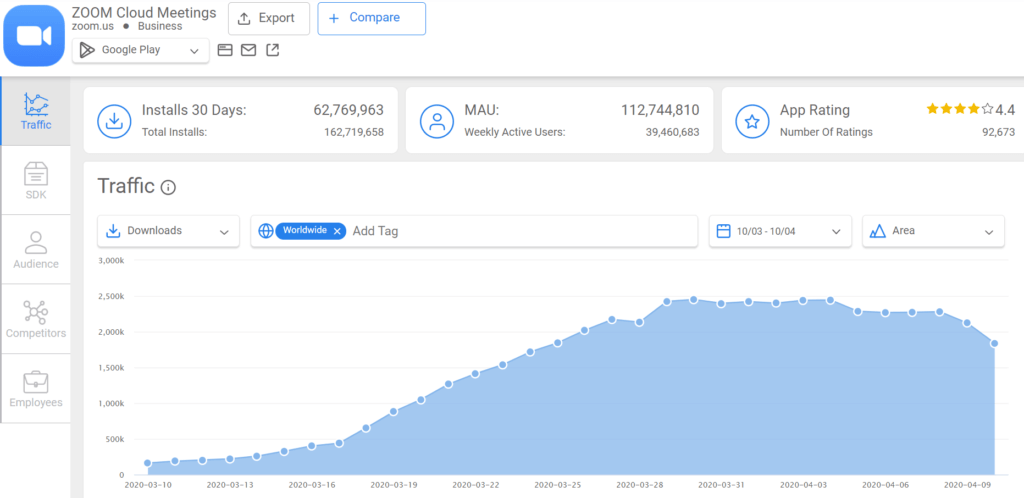Image resolution: width=1024 pixels, height=498 pixels.
Task: Open the Downloads metric dropdown
Action: click(x=168, y=231)
